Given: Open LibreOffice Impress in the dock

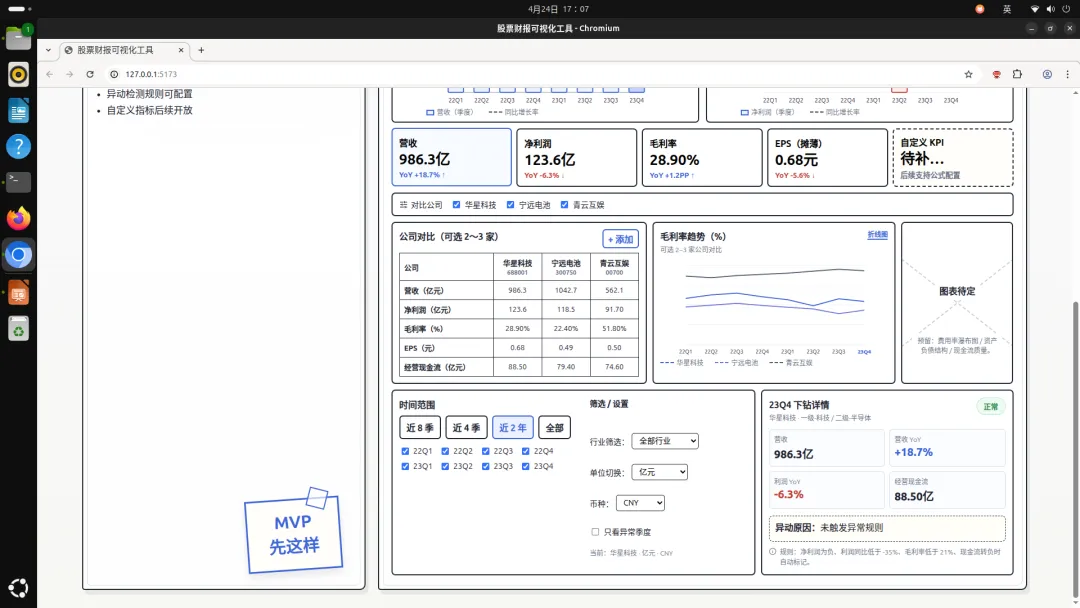Looking at the screenshot, I should coord(19,293).
